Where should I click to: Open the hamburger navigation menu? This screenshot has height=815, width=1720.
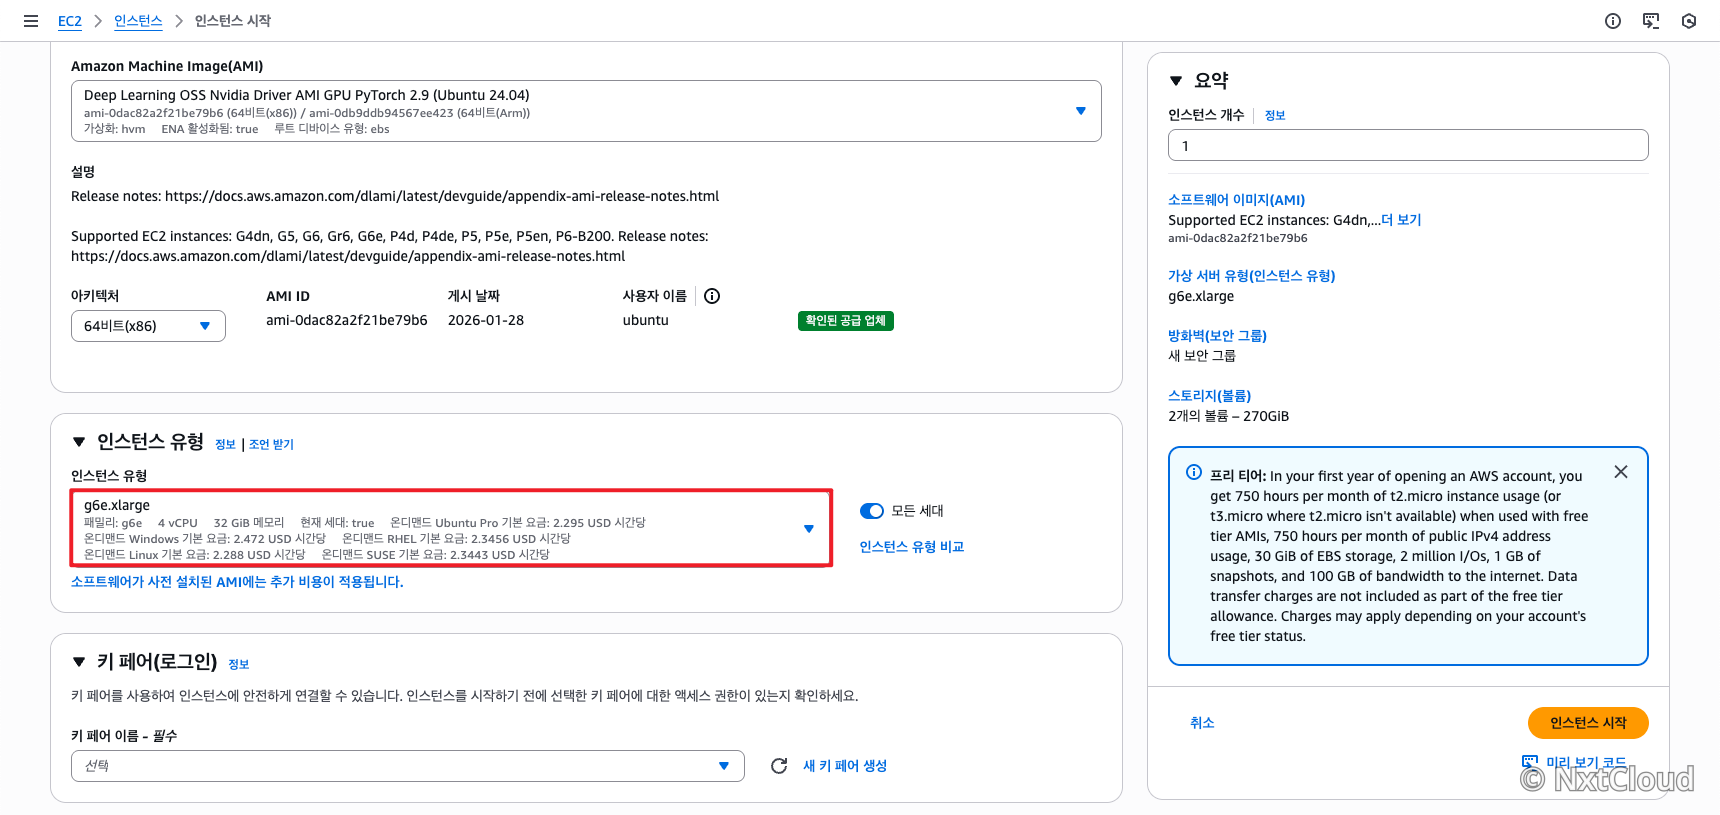click(x=31, y=21)
